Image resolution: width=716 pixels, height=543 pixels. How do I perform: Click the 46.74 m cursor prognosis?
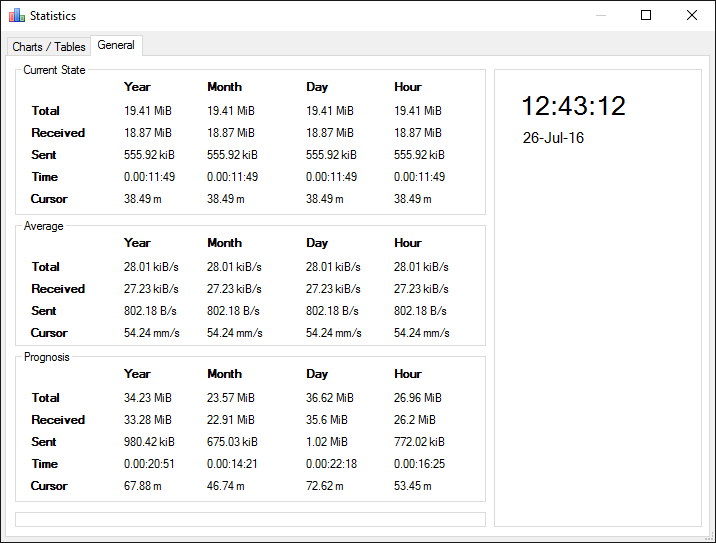226,486
